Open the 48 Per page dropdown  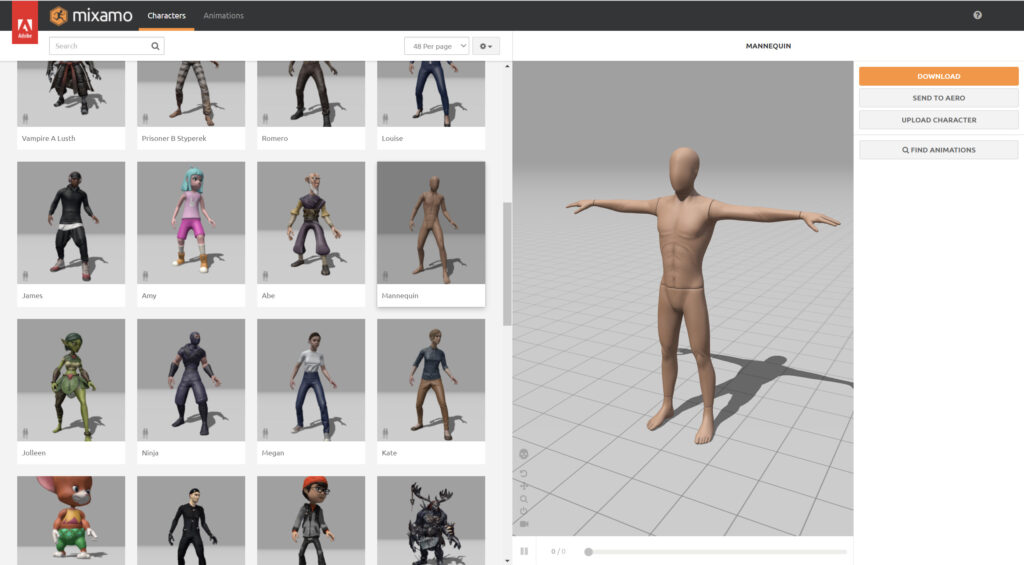pyautogui.click(x=436, y=46)
